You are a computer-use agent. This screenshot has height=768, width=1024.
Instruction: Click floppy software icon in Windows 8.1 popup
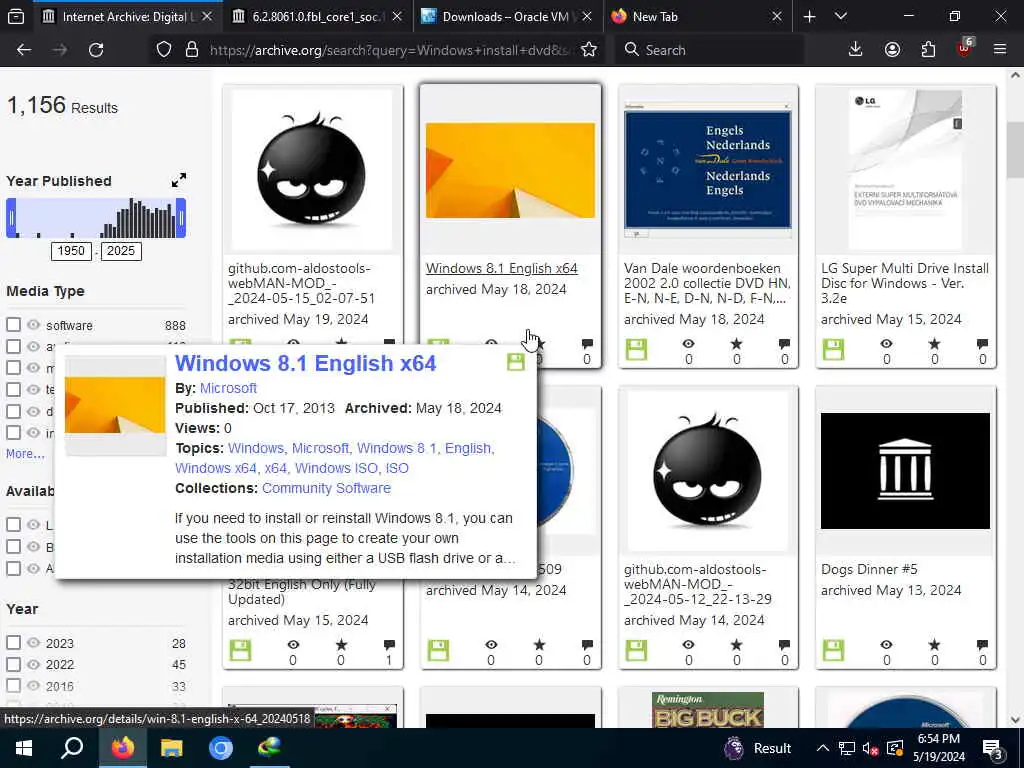[x=516, y=362]
